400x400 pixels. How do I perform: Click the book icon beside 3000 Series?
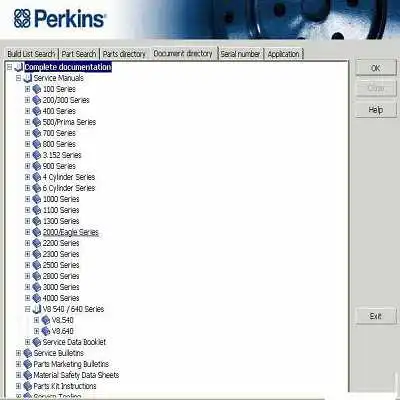coord(37,287)
